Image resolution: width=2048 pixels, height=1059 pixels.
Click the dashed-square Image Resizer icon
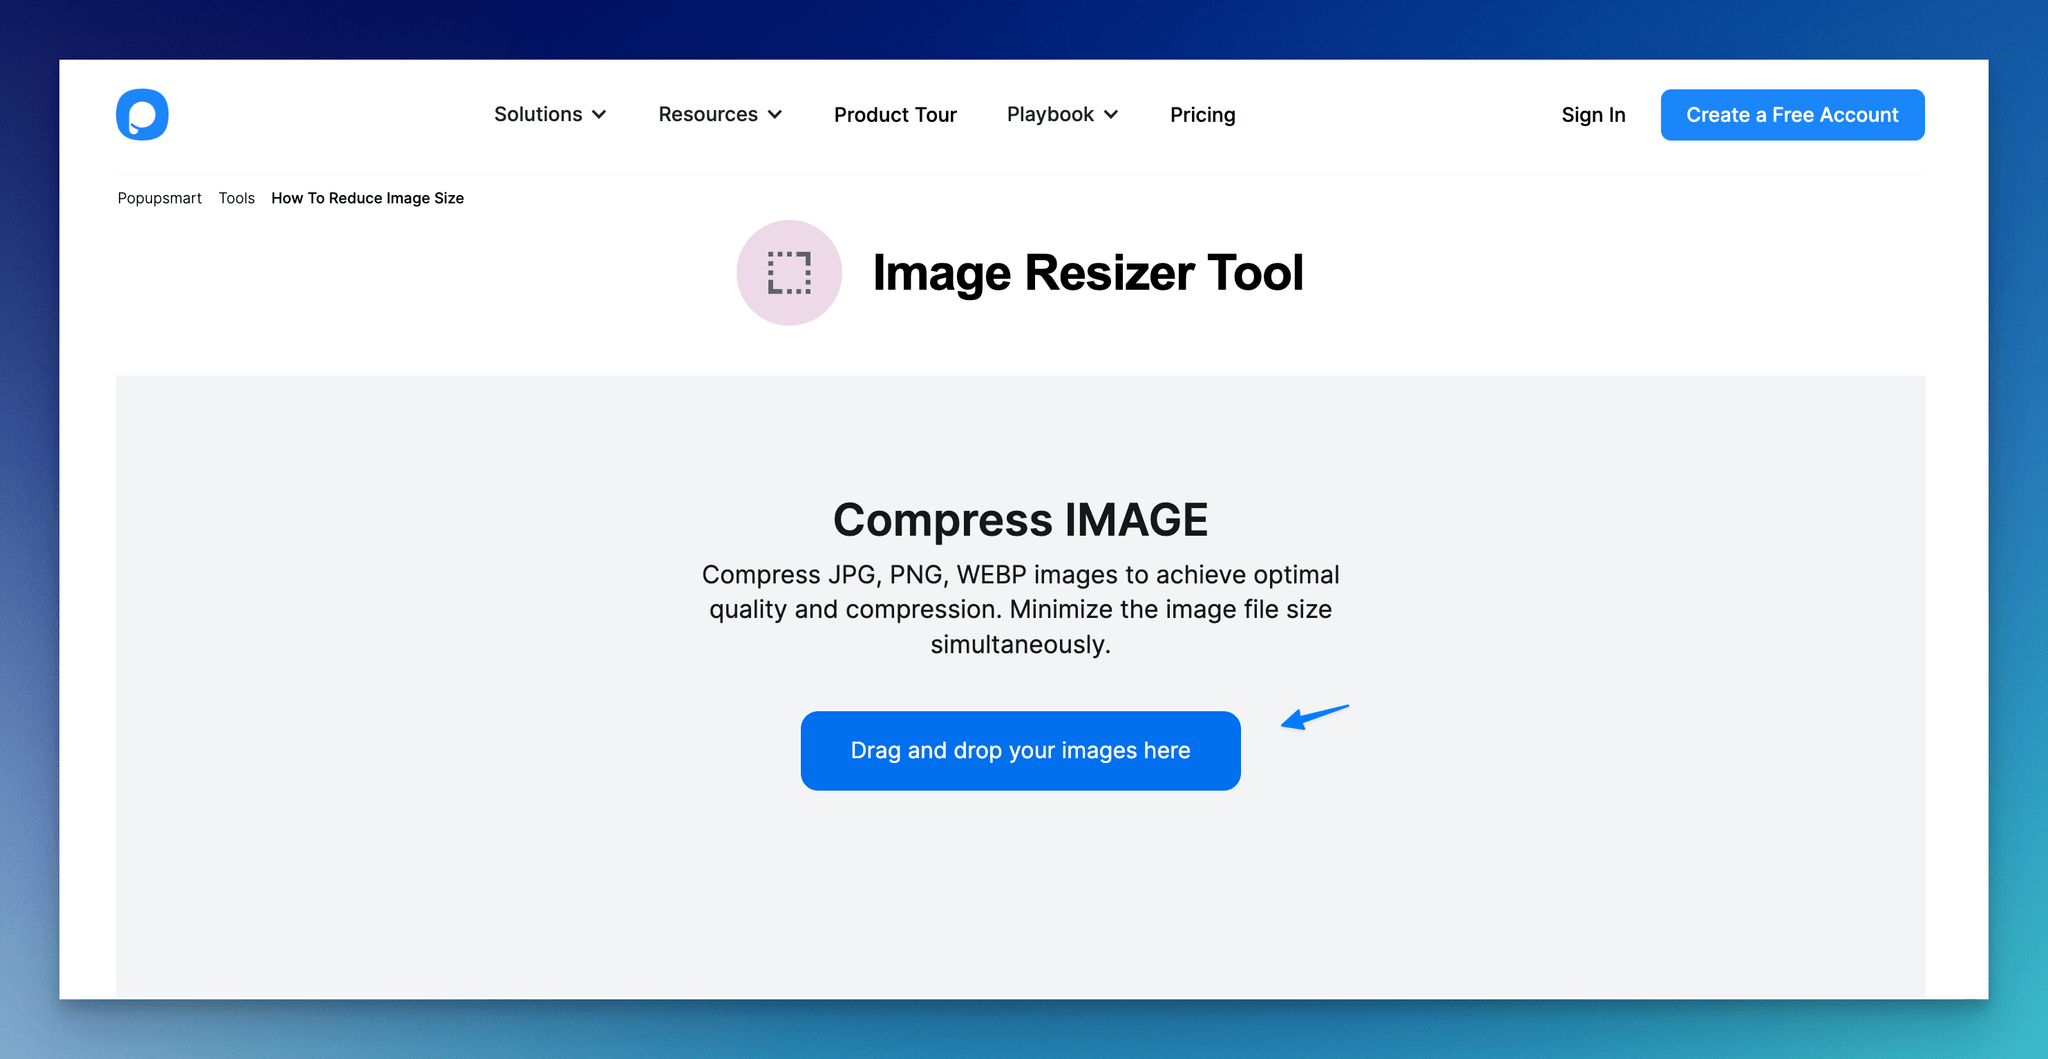[x=789, y=273]
